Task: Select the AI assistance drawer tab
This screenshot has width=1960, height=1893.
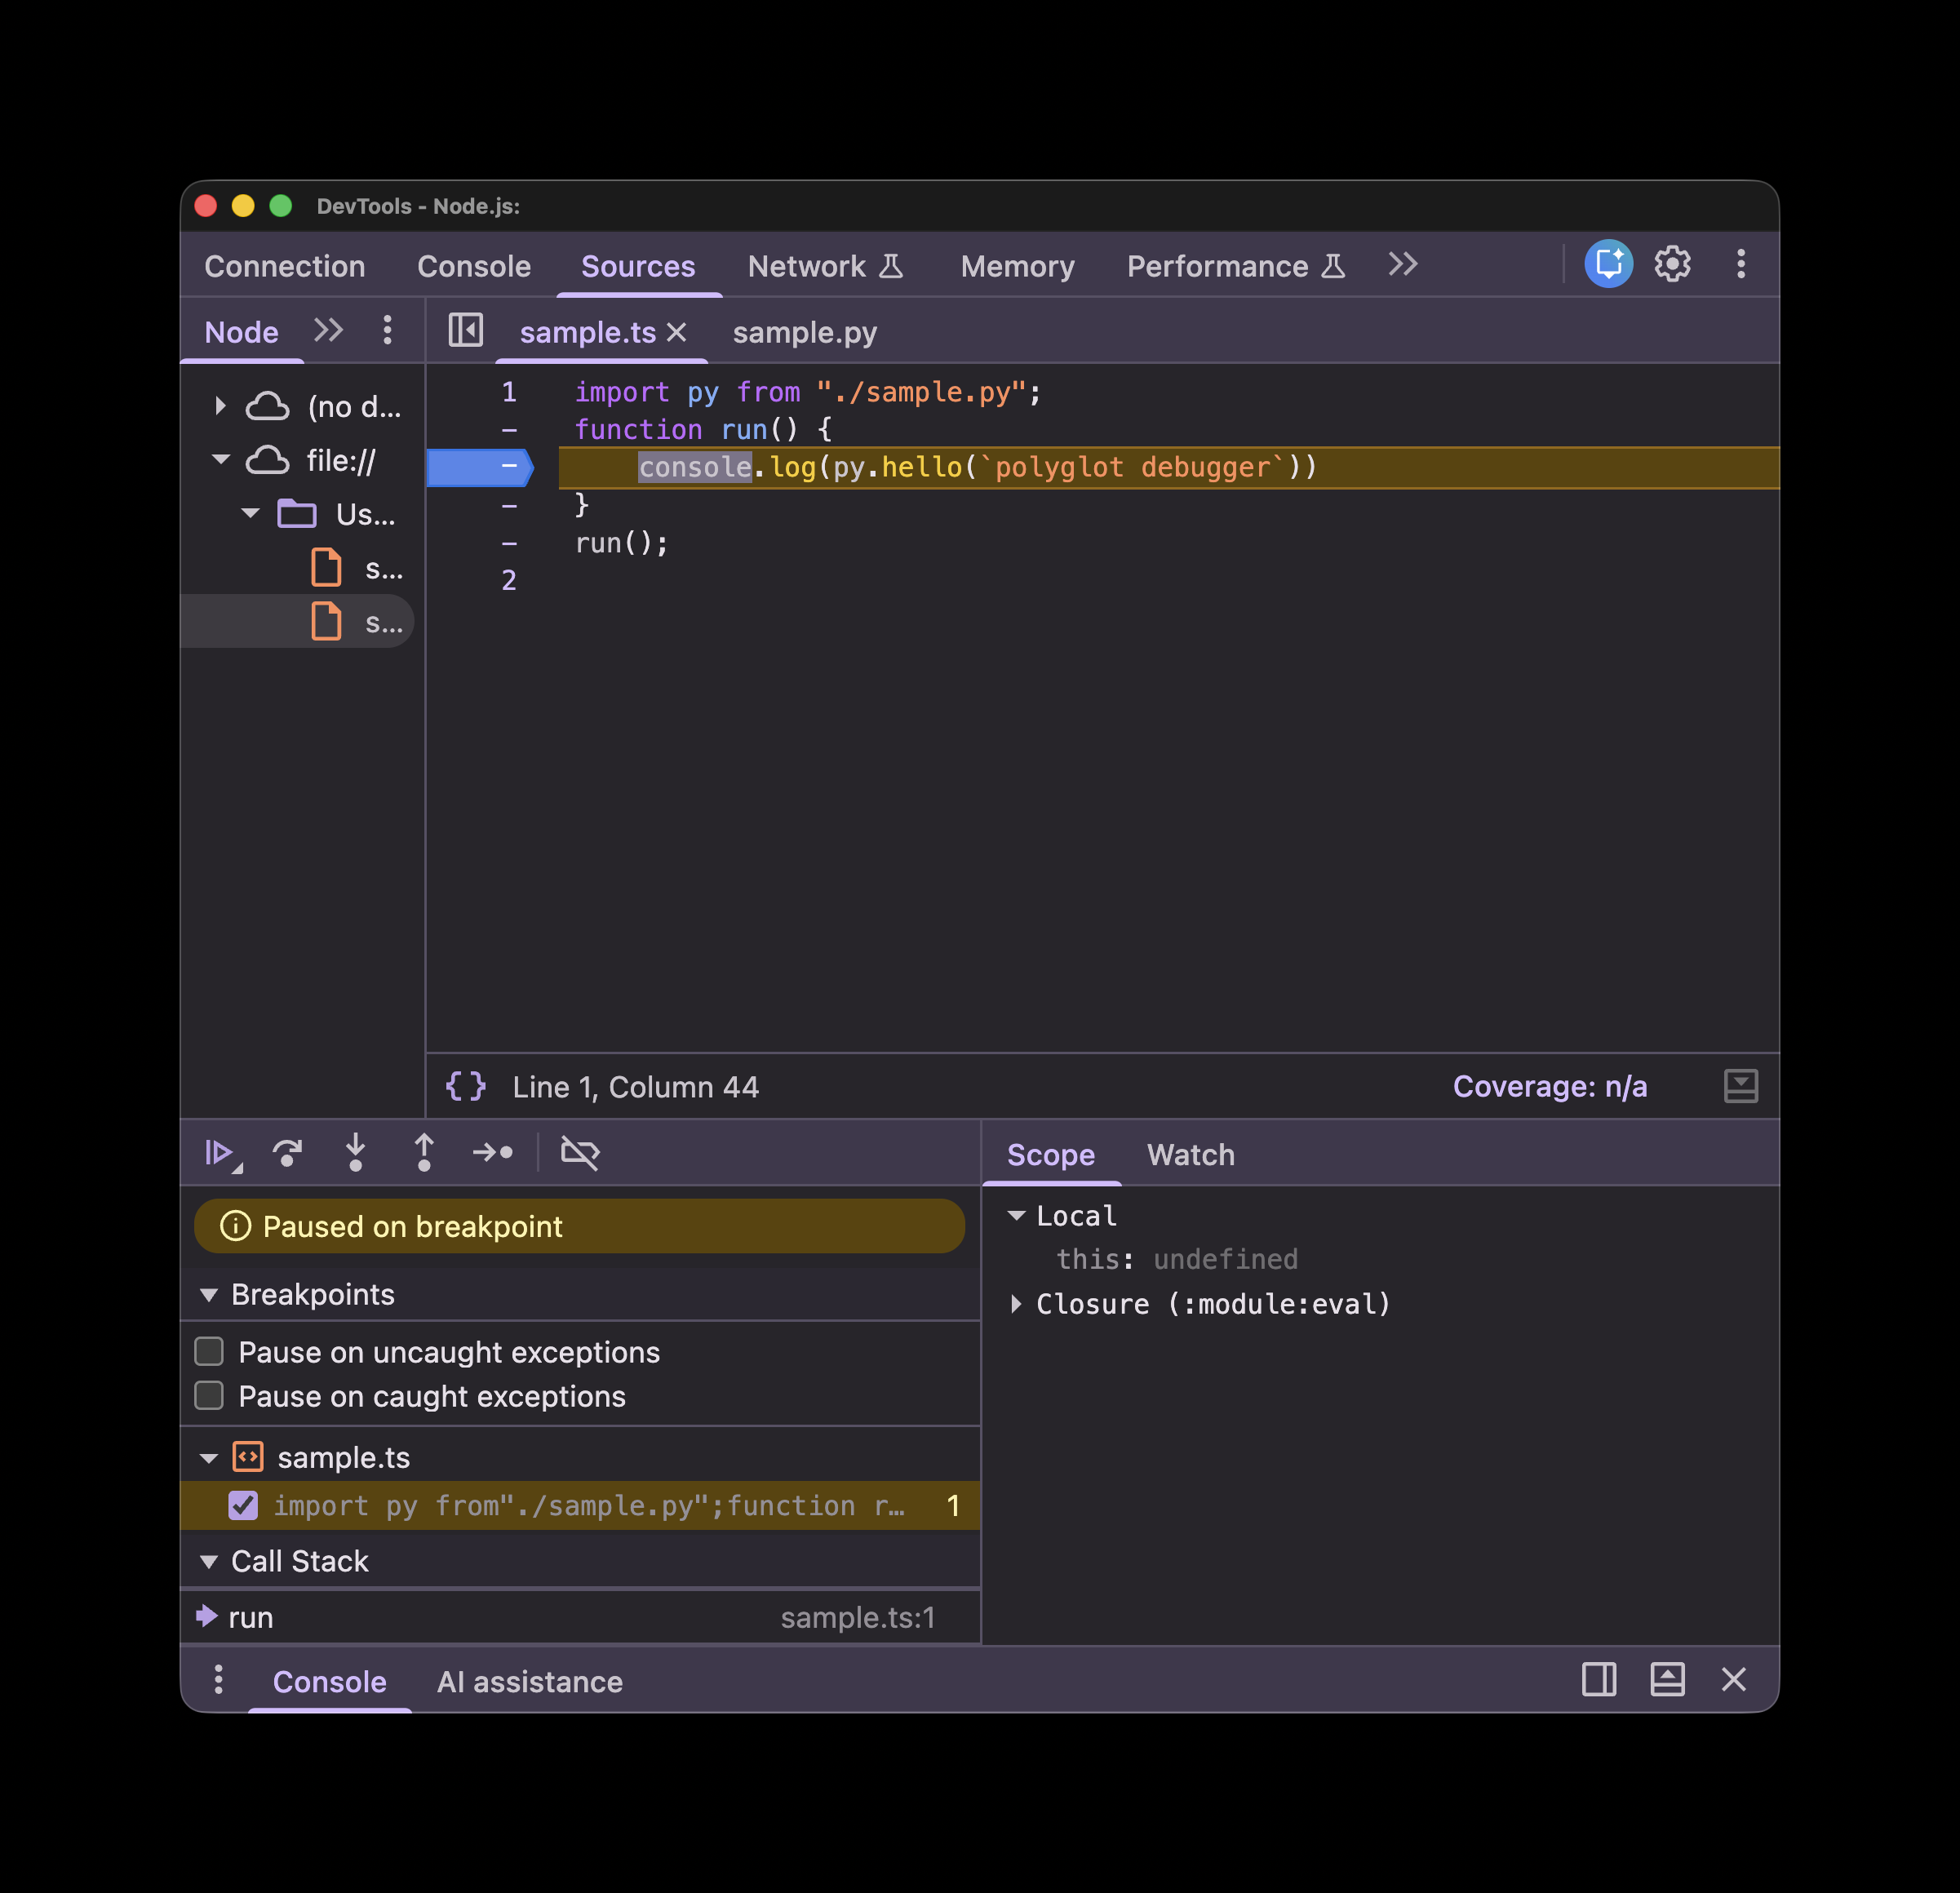Action: pos(530,1682)
